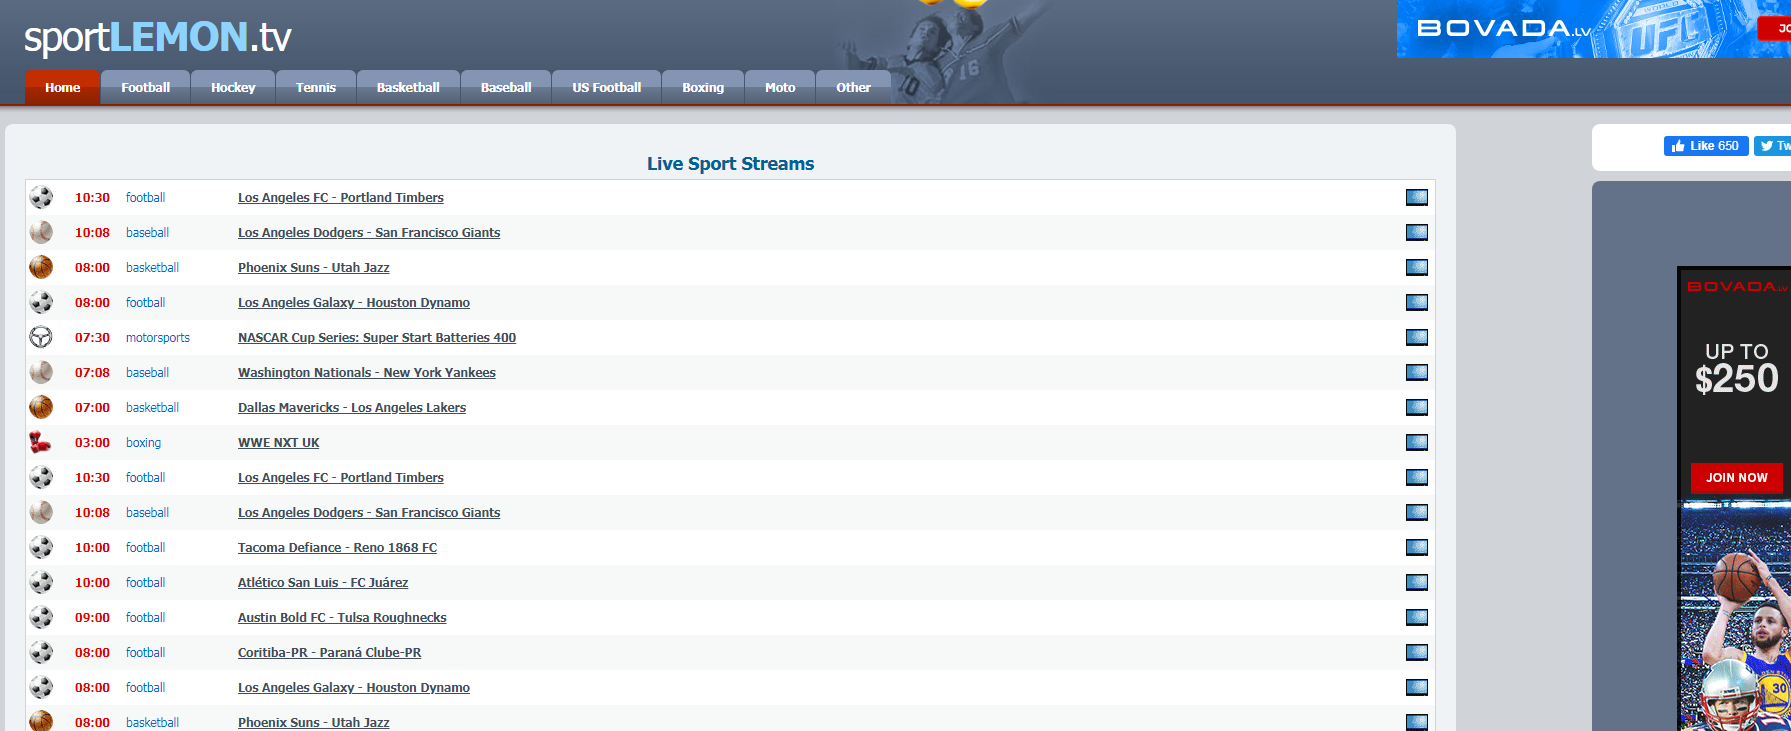
Task: Switch to the Moto tab
Action: [x=780, y=87]
